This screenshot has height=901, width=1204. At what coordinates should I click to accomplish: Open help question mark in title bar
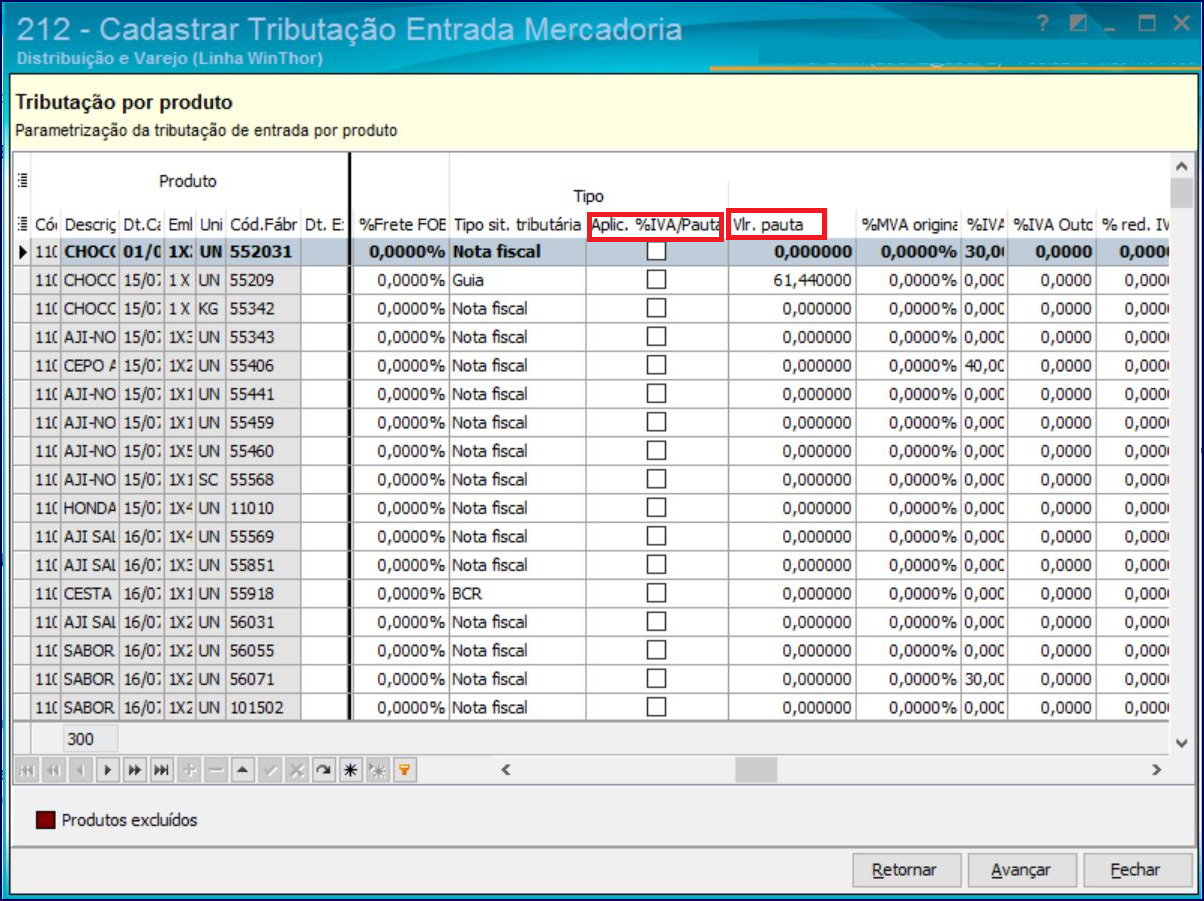coord(1043,24)
